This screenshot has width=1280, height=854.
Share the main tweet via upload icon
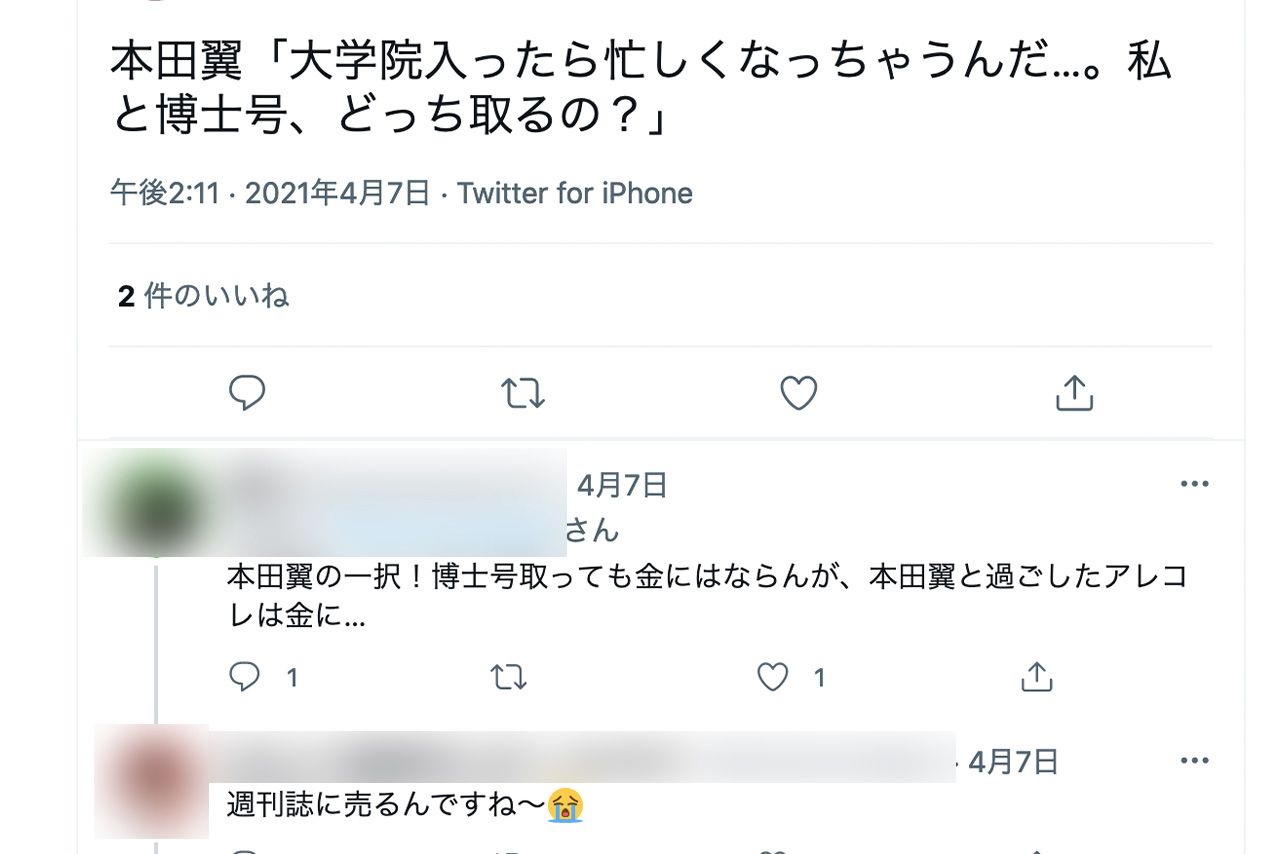1074,394
